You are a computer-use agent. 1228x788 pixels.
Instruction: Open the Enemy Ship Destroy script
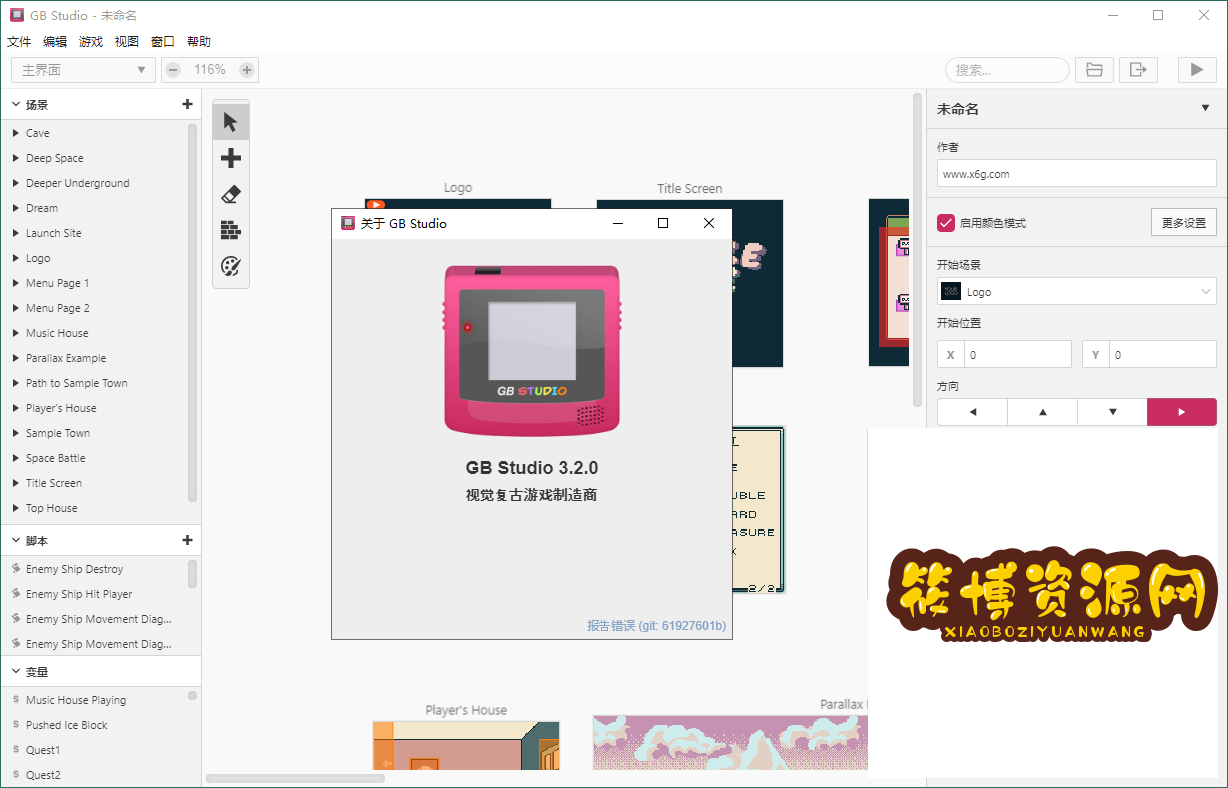75,569
